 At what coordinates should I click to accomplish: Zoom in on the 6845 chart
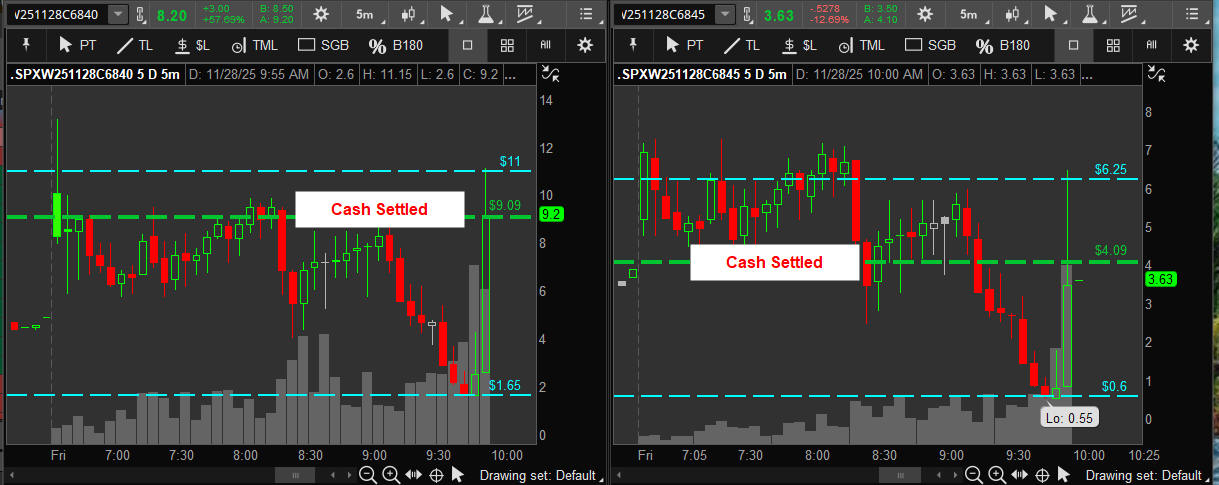pyautogui.click(x=996, y=475)
